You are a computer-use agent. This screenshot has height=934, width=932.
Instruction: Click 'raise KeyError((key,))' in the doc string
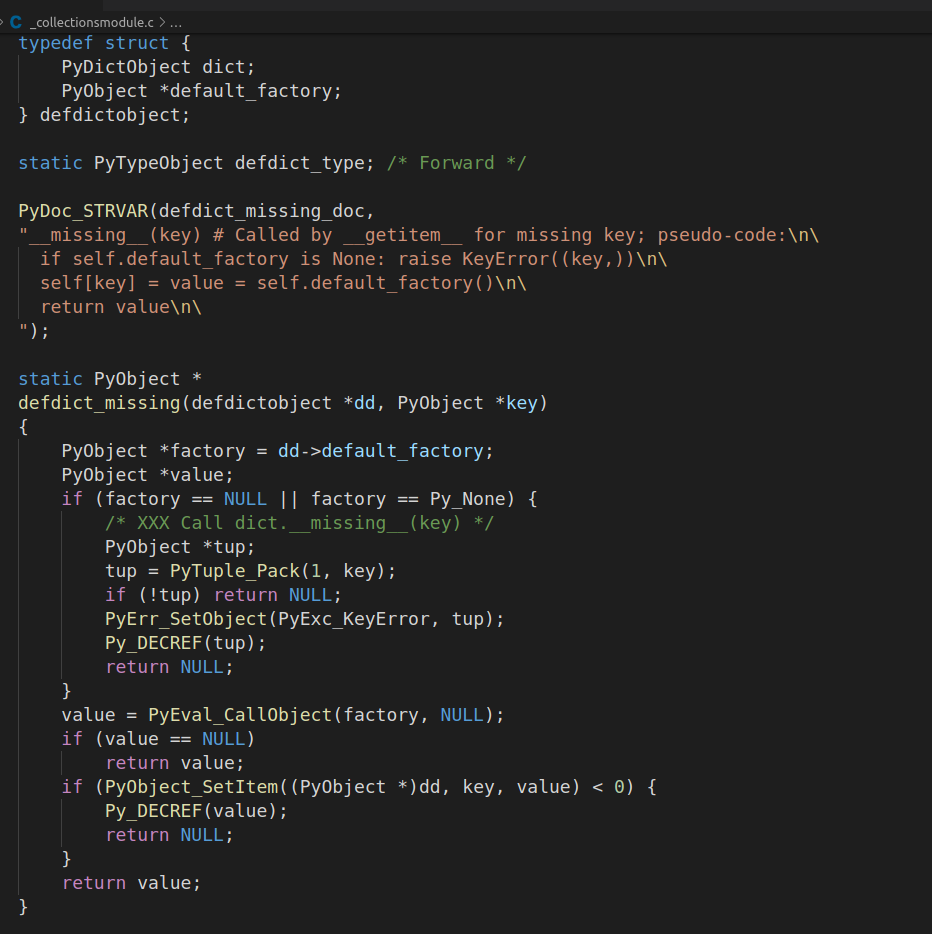coord(516,259)
